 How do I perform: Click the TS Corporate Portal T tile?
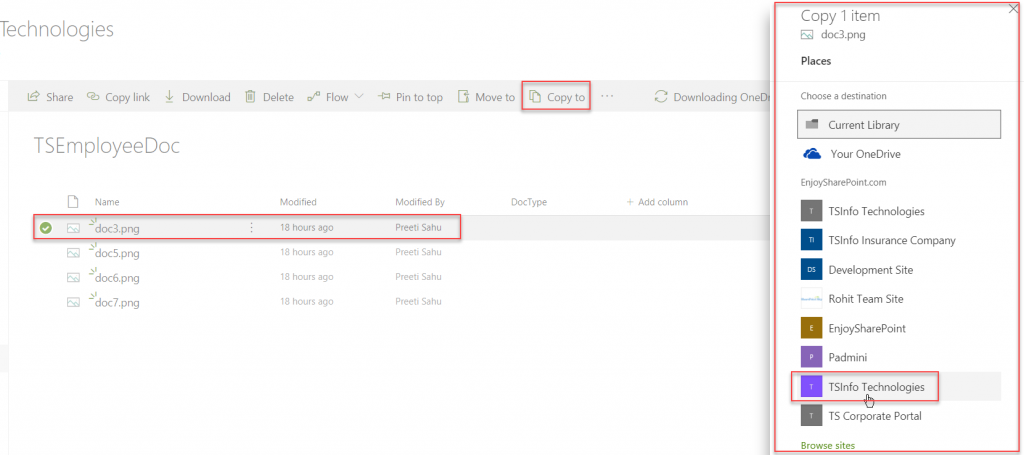(811, 416)
